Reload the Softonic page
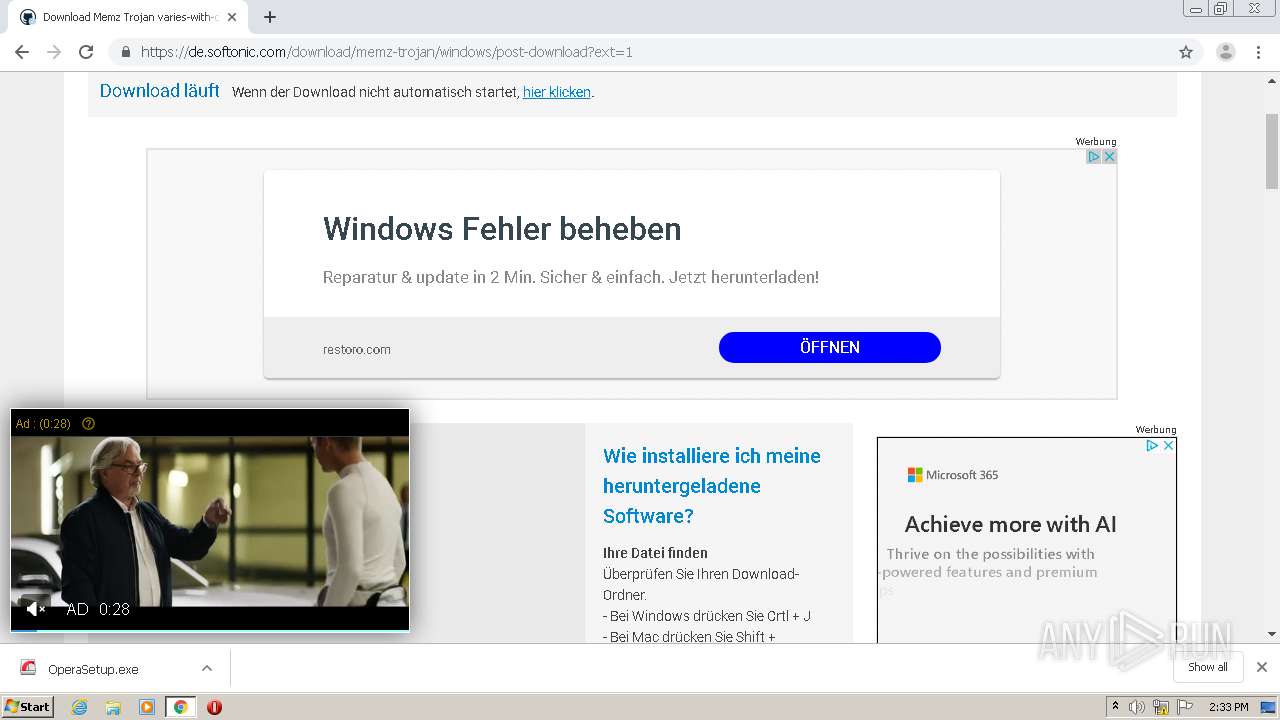 click(x=86, y=52)
